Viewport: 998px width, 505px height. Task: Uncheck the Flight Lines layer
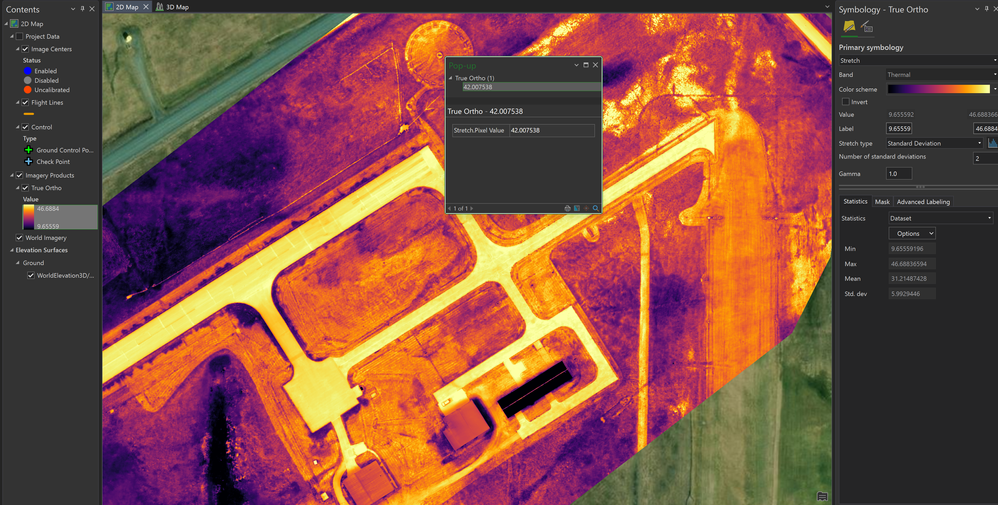(x=25, y=103)
